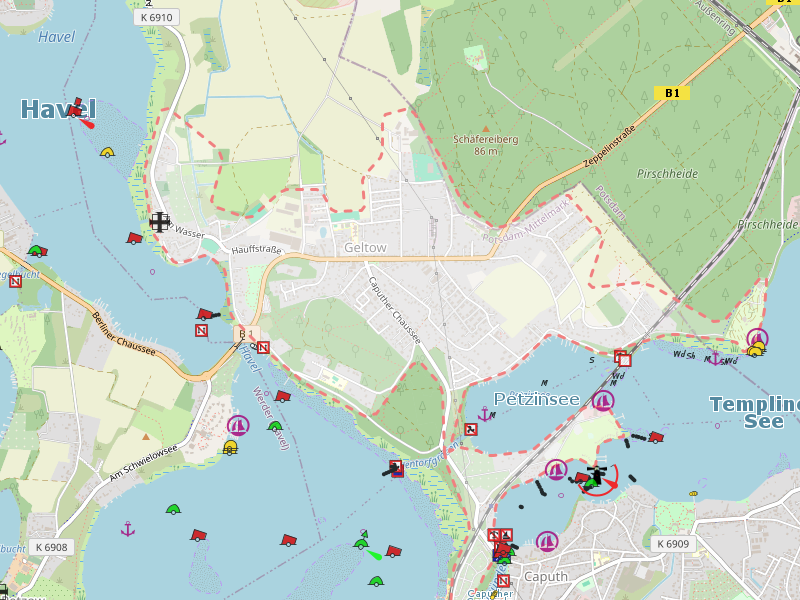Click the marina icon near Am Schwielowsee
This screenshot has width=800, height=600.
[238, 426]
